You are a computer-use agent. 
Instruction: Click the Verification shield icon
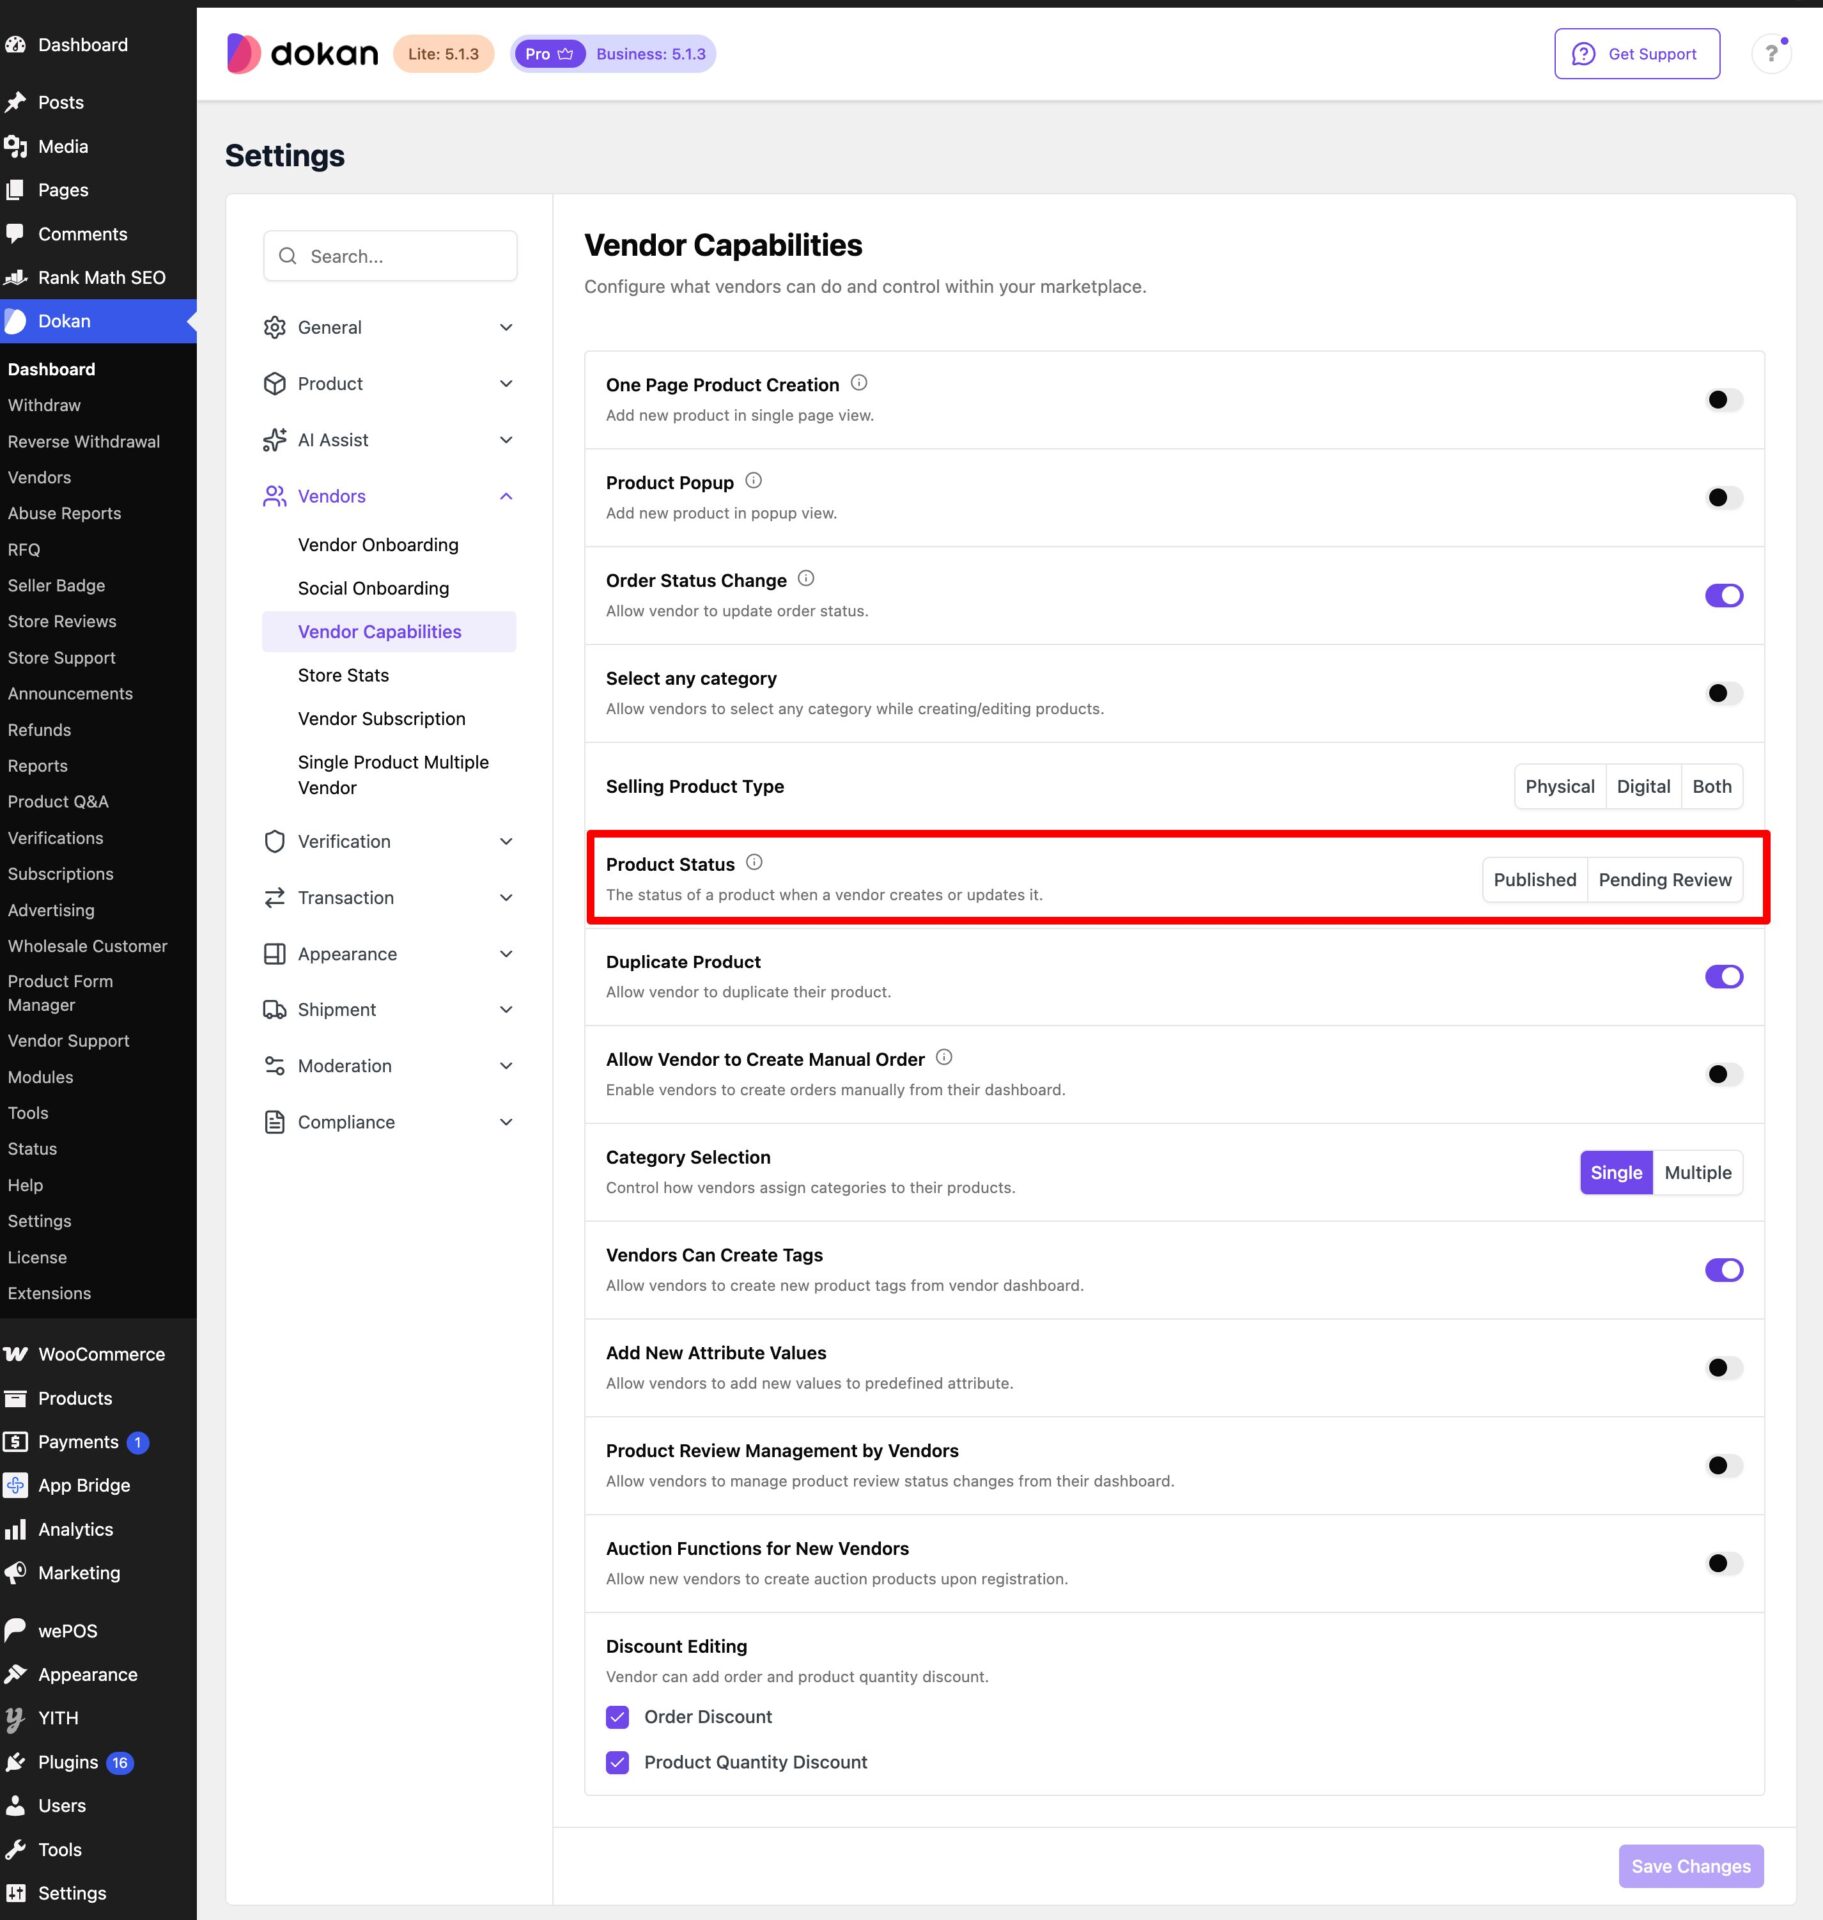(x=274, y=842)
